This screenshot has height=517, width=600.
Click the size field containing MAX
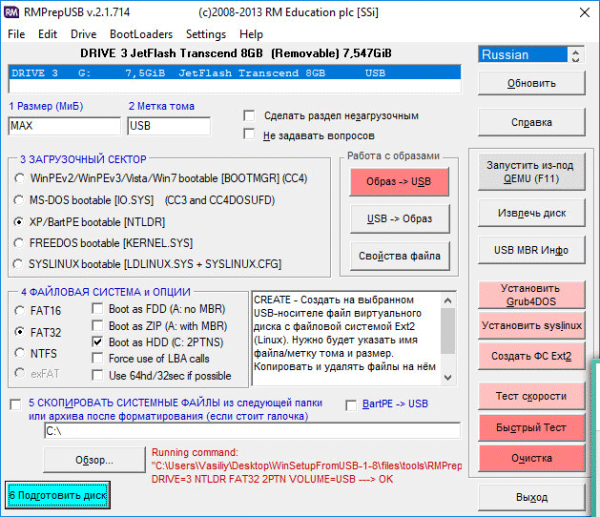[x=64, y=126]
